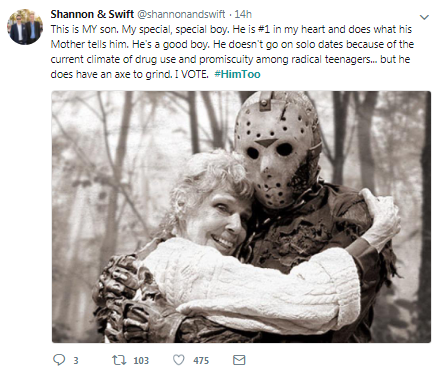The image size is (438, 371).
Task: Click the Shannon & Swift display name
Action: coord(92,14)
